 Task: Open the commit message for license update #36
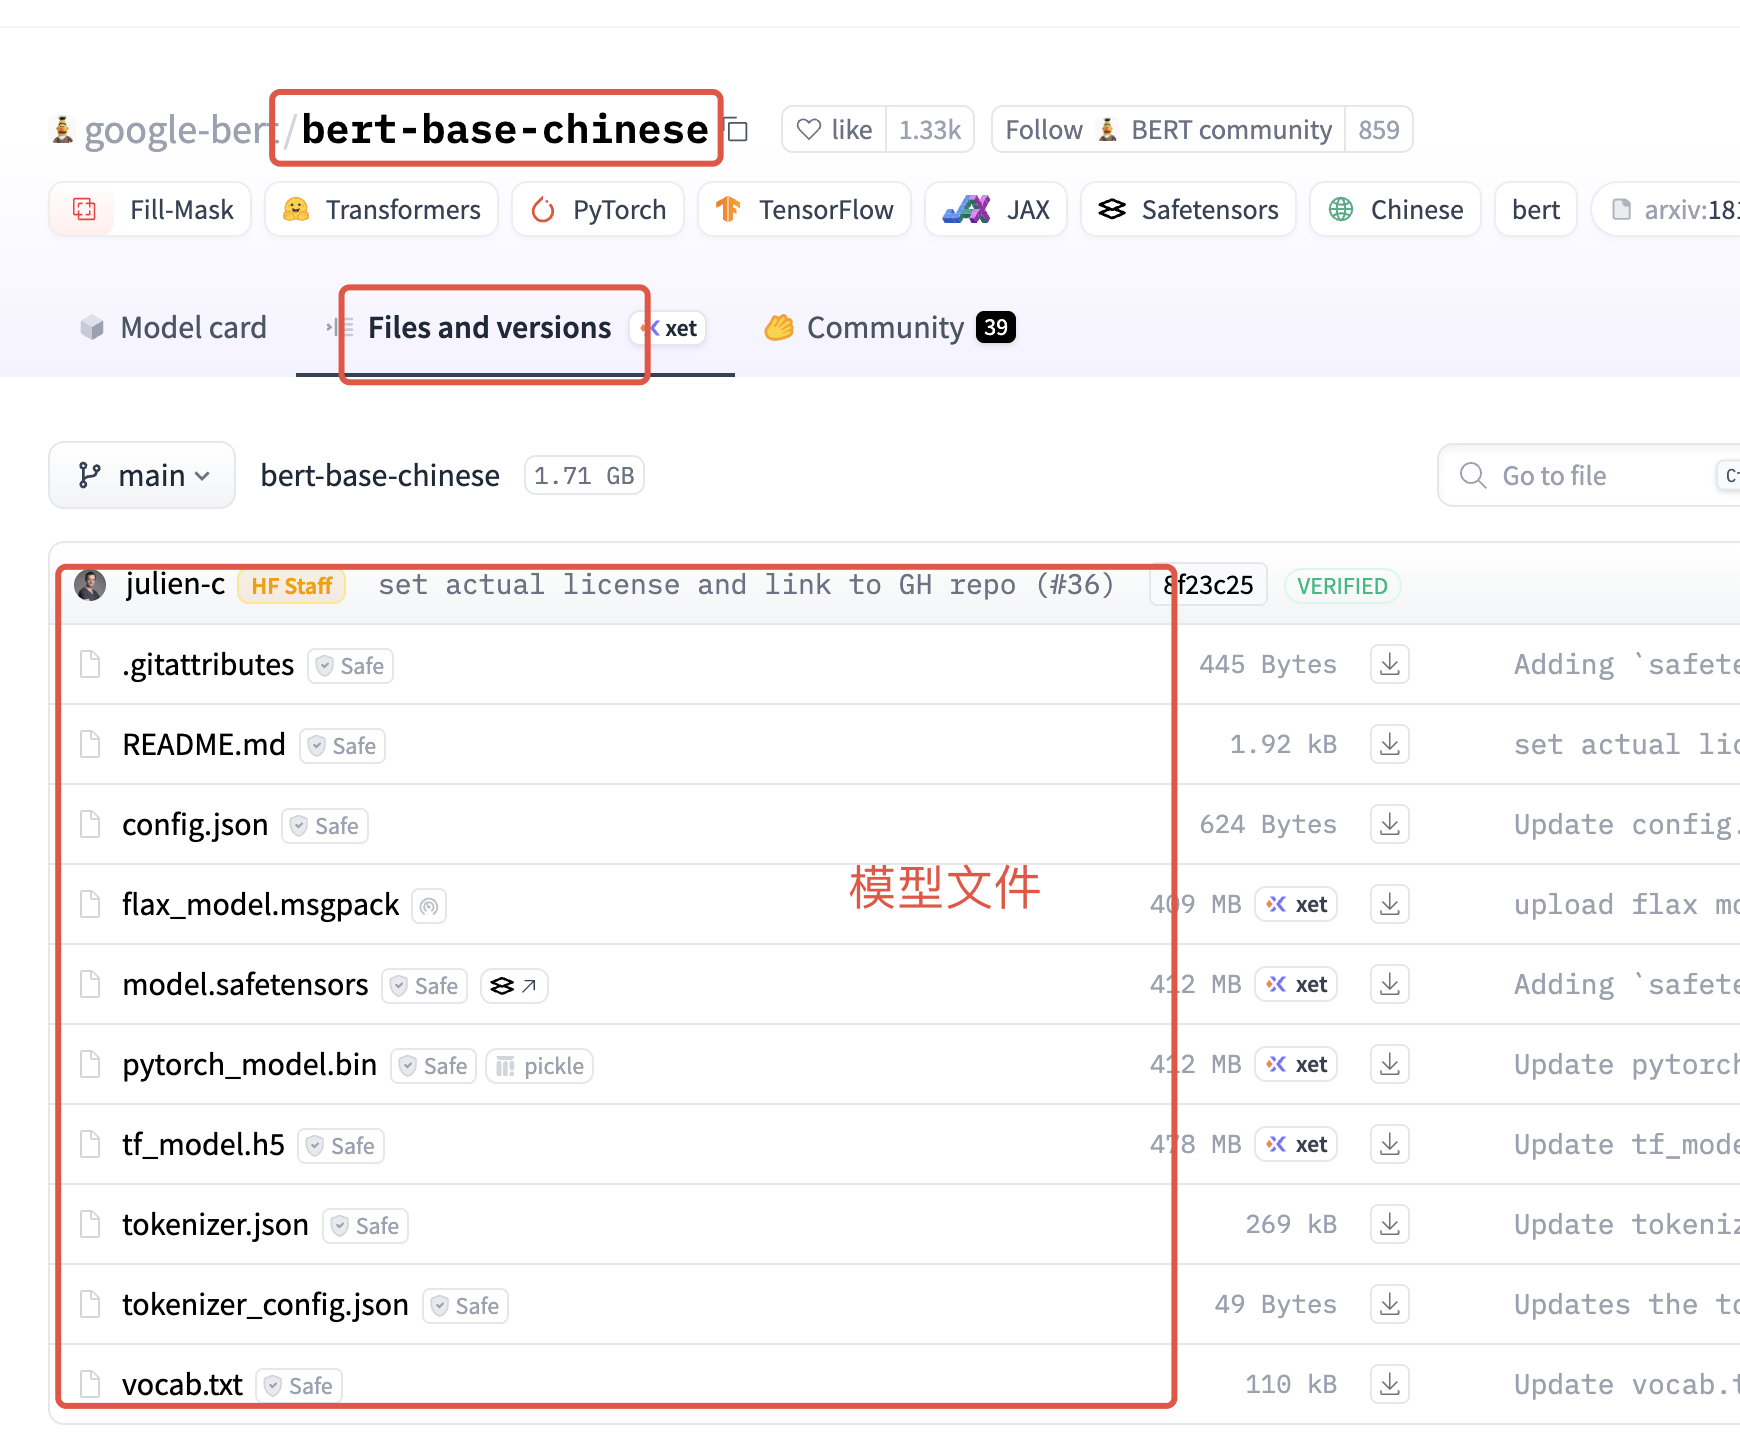click(746, 585)
